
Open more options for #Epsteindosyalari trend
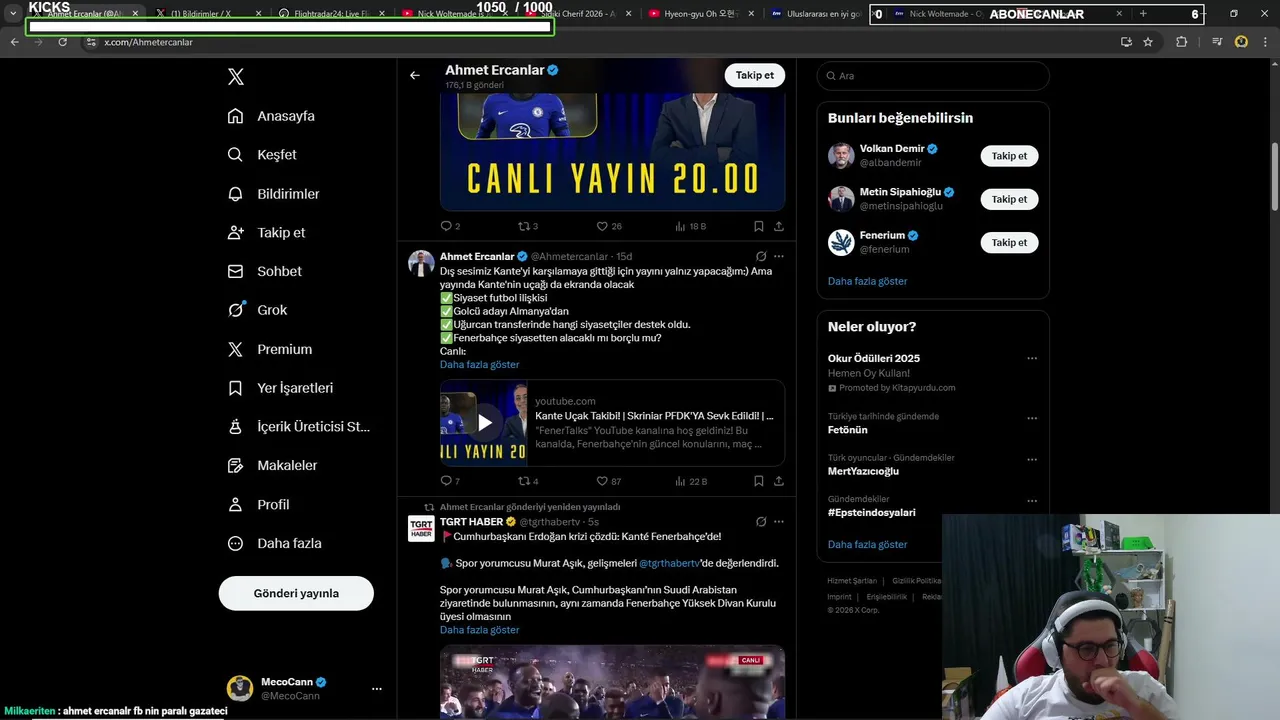(x=1032, y=501)
